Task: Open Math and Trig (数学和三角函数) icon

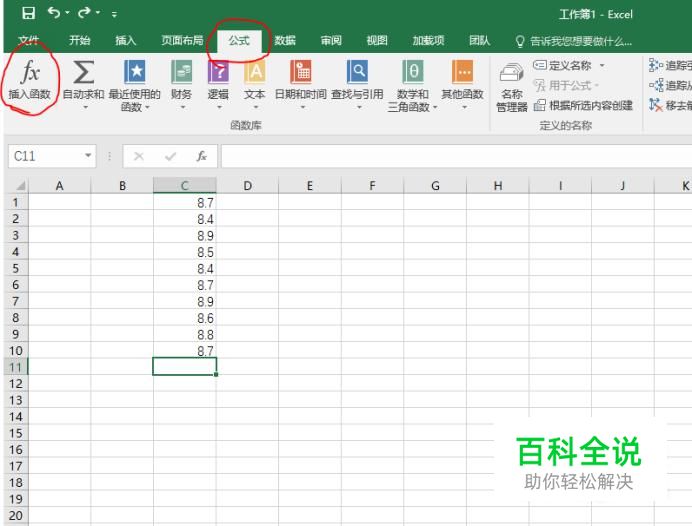Action: (x=413, y=71)
